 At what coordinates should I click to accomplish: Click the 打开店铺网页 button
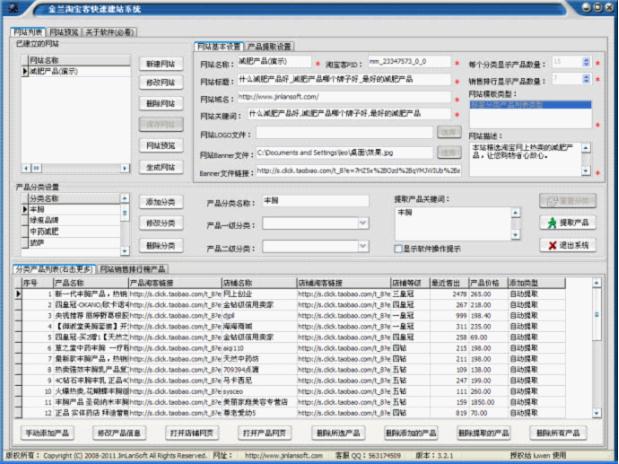(192, 433)
